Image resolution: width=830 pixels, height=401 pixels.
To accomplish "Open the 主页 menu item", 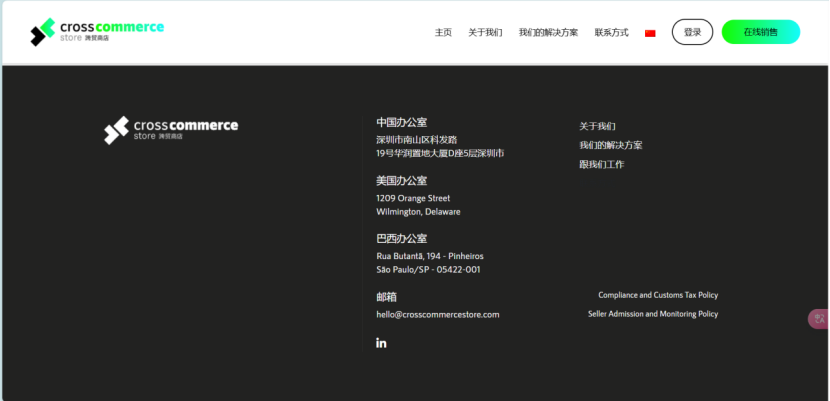I will point(443,33).
